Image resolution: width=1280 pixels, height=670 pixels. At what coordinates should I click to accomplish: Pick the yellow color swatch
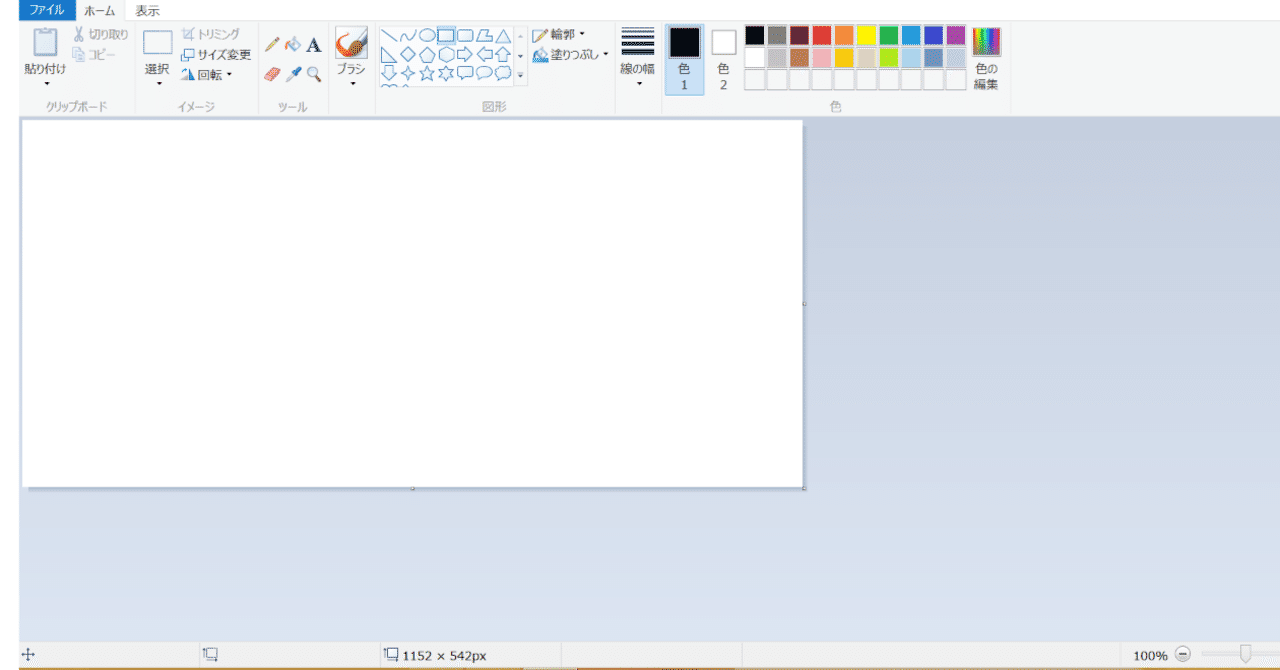click(x=866, y=35)
